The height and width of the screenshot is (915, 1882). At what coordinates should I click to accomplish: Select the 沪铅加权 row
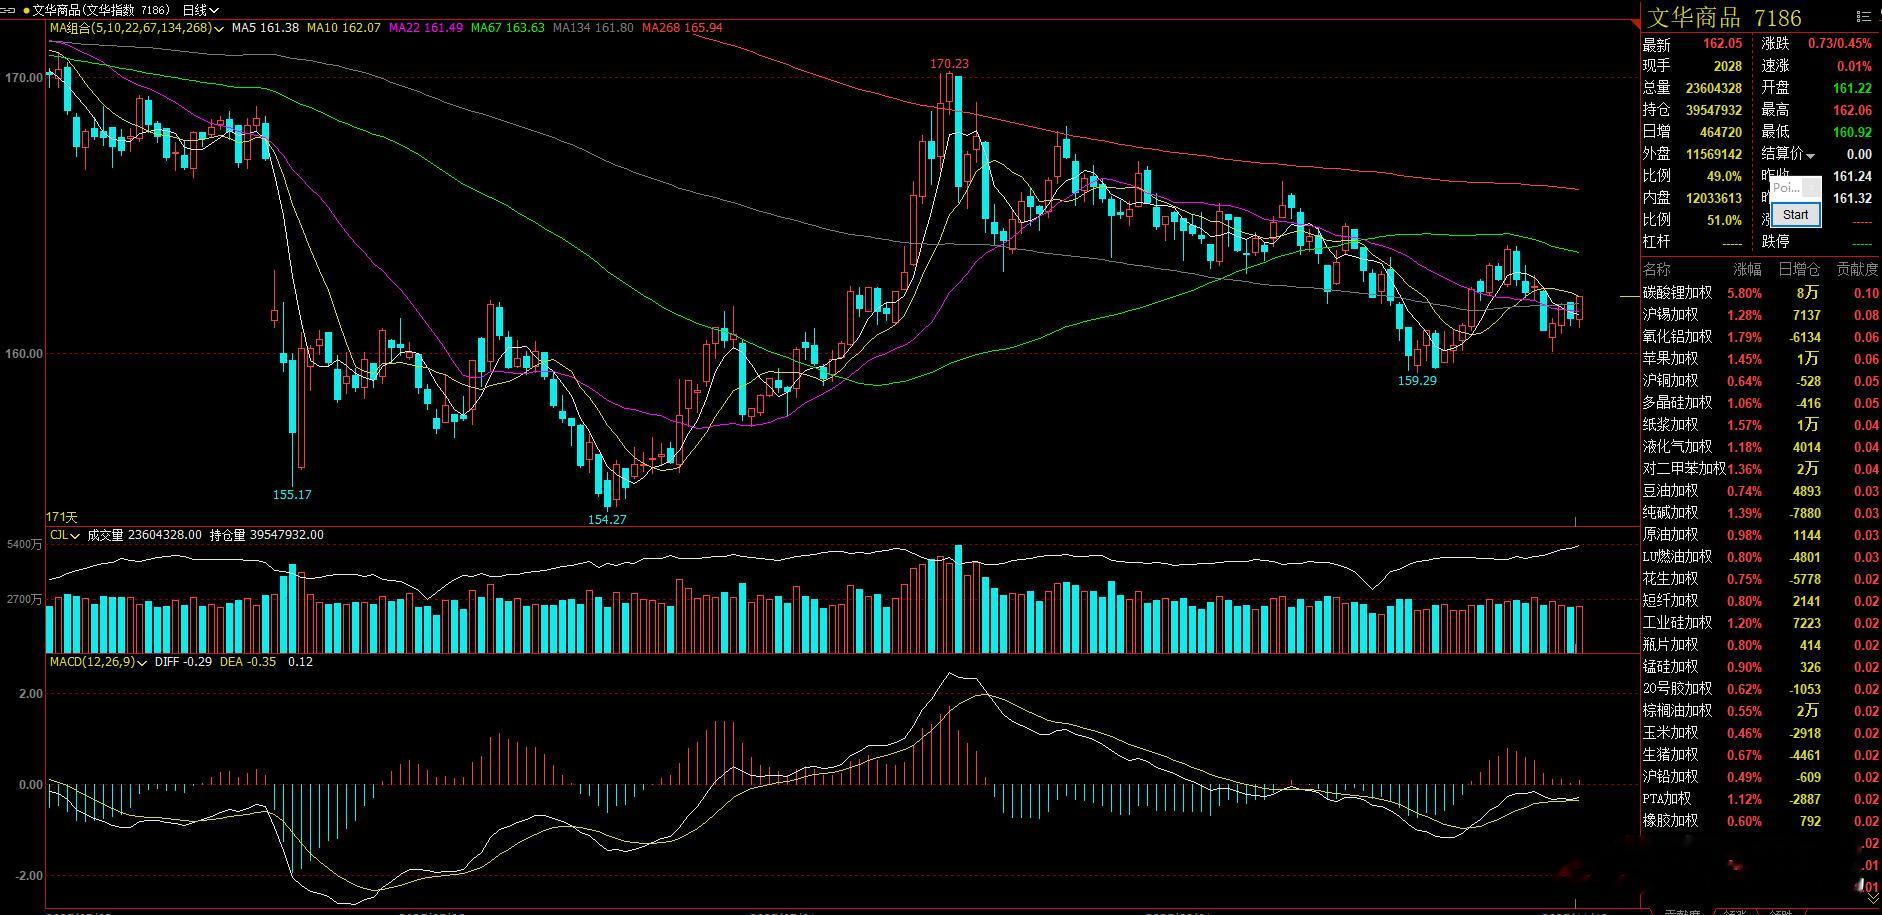(x=1761, y=777)
